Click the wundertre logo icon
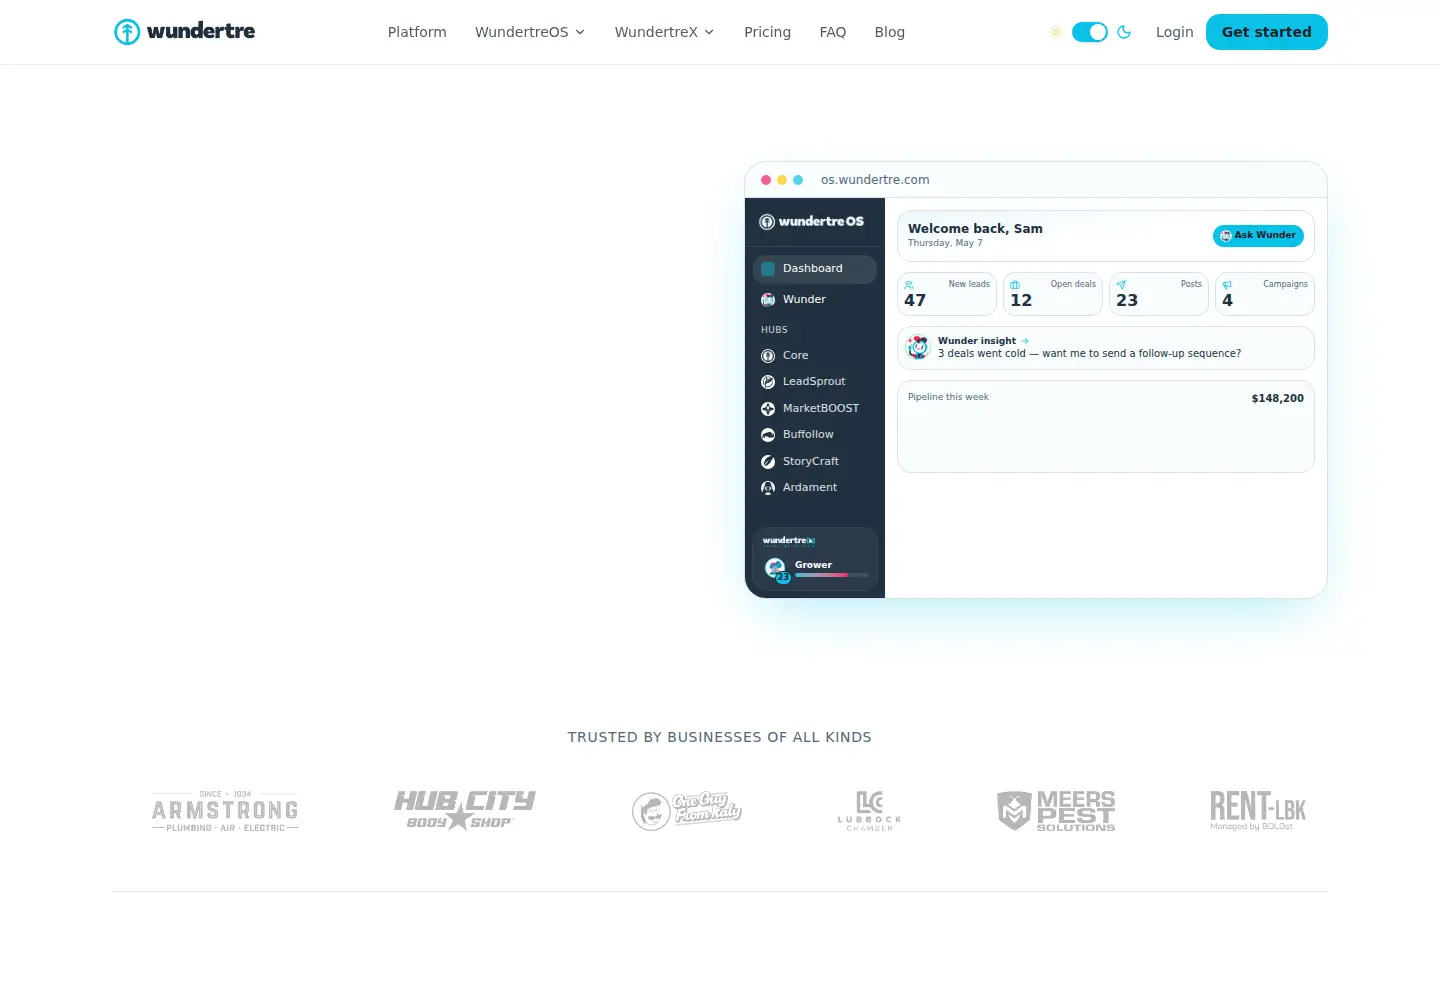Image resolution: width=1440 pixels, height=1000 pixels. tap(127, 32)
